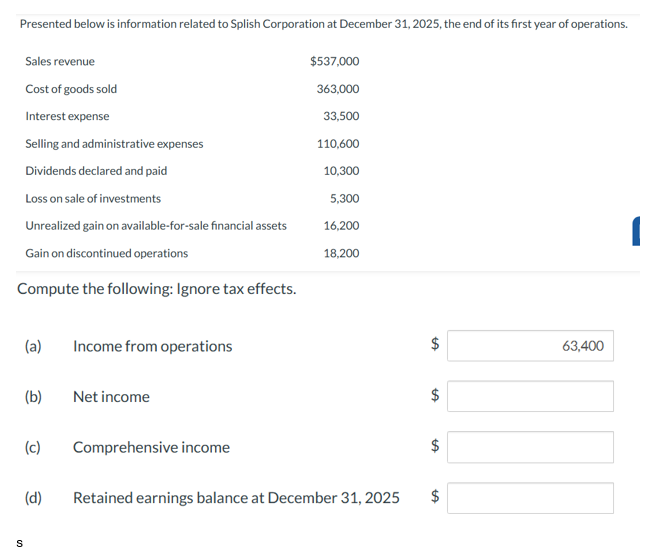Select the Cost of goods sold label
The height and width of the screenshot is (560, 671).
tap(71, 89)
